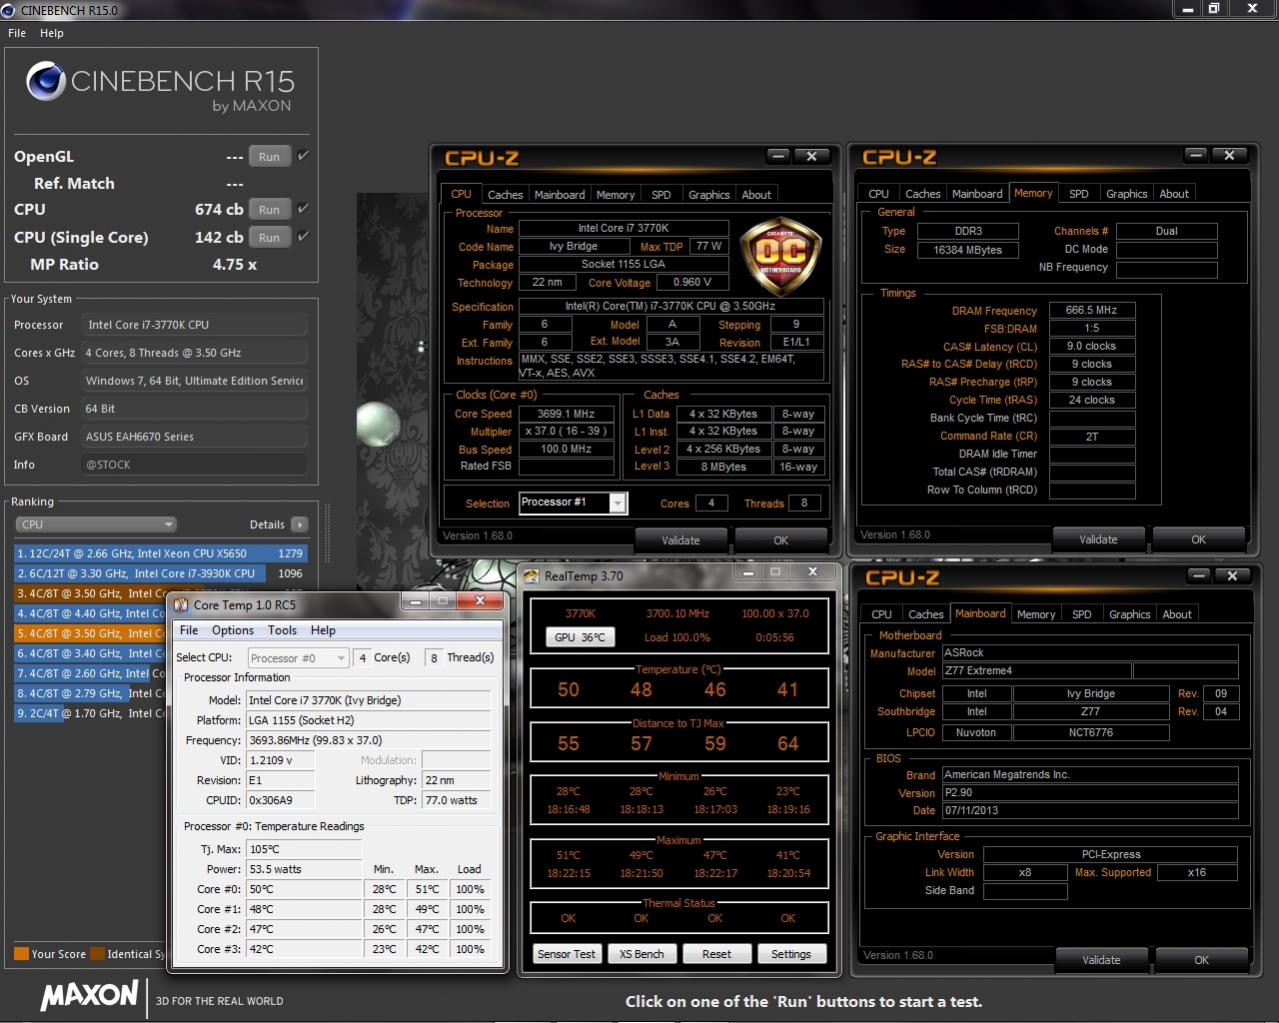Launch XS Bench in RealTemp
This screenshot has width=1279, height=1023.
pos(641,954)
